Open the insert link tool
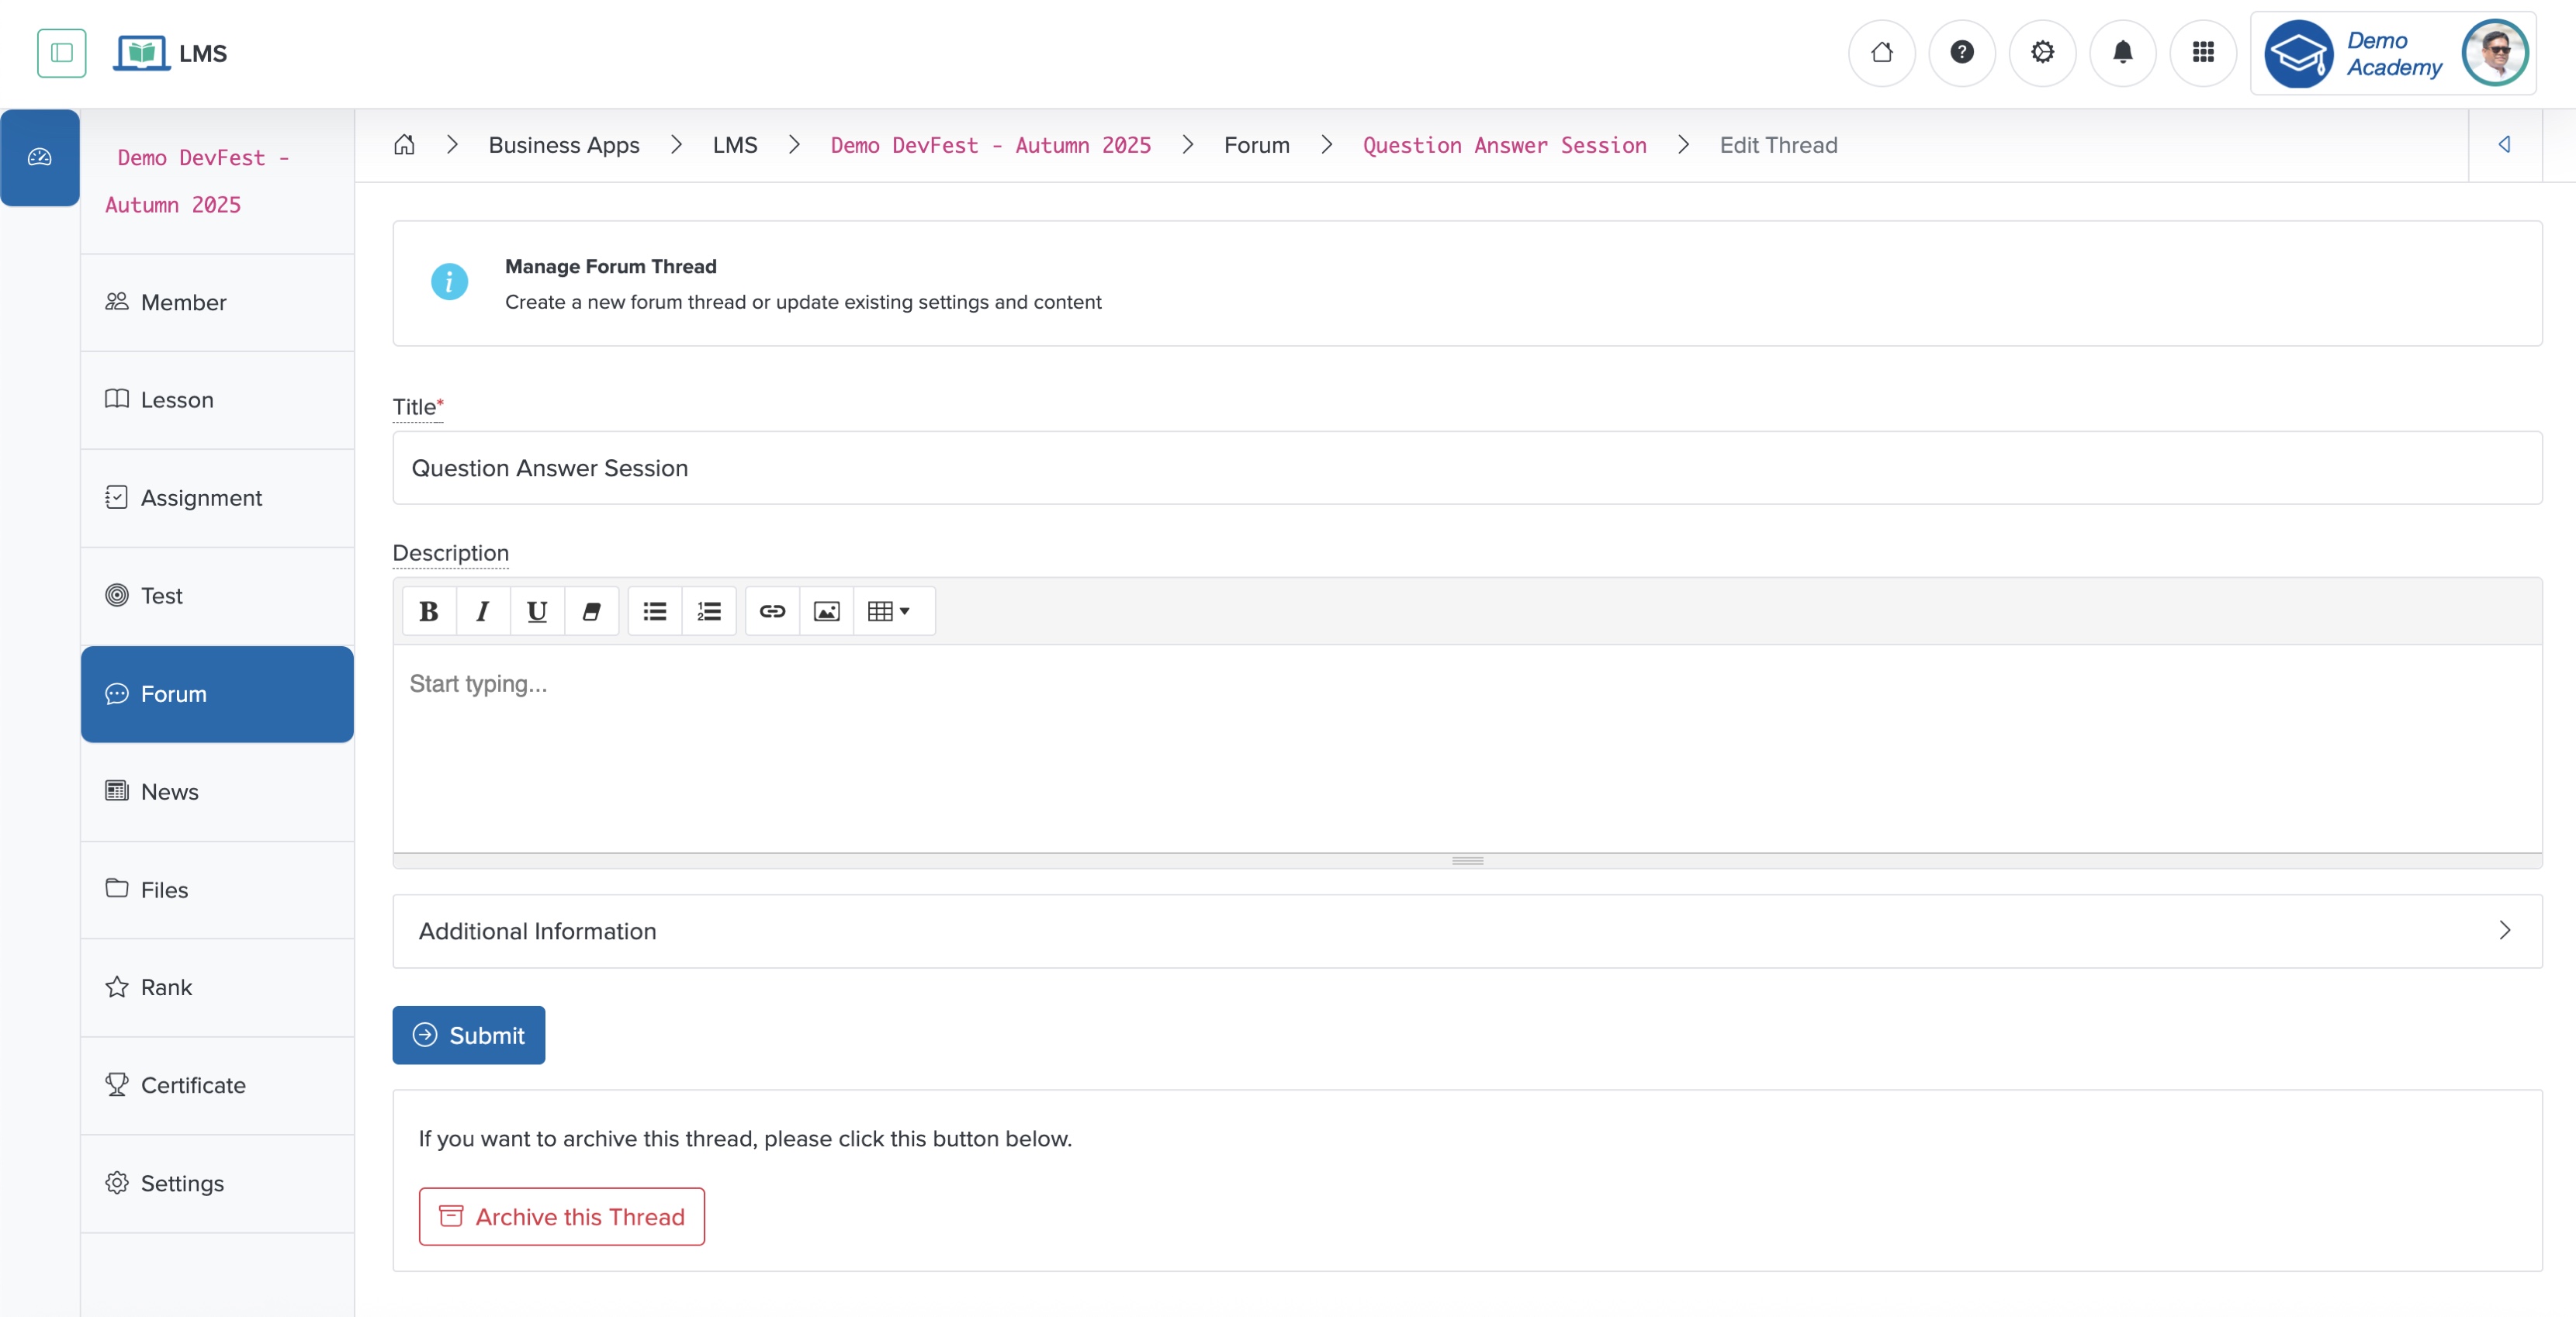 (x=771, y=611)
